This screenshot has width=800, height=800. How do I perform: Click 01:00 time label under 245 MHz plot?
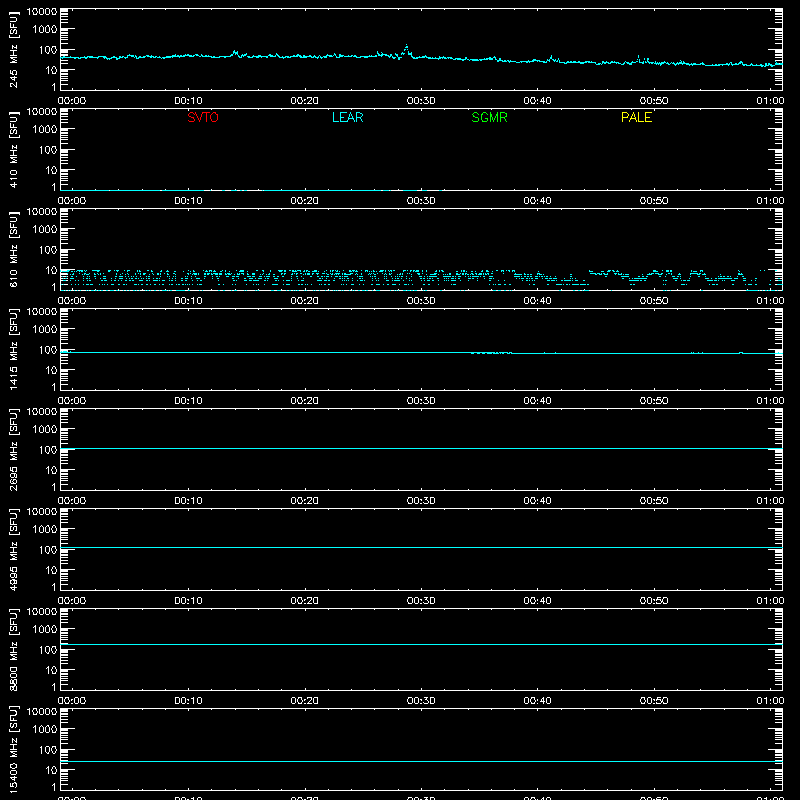[770, 101]
